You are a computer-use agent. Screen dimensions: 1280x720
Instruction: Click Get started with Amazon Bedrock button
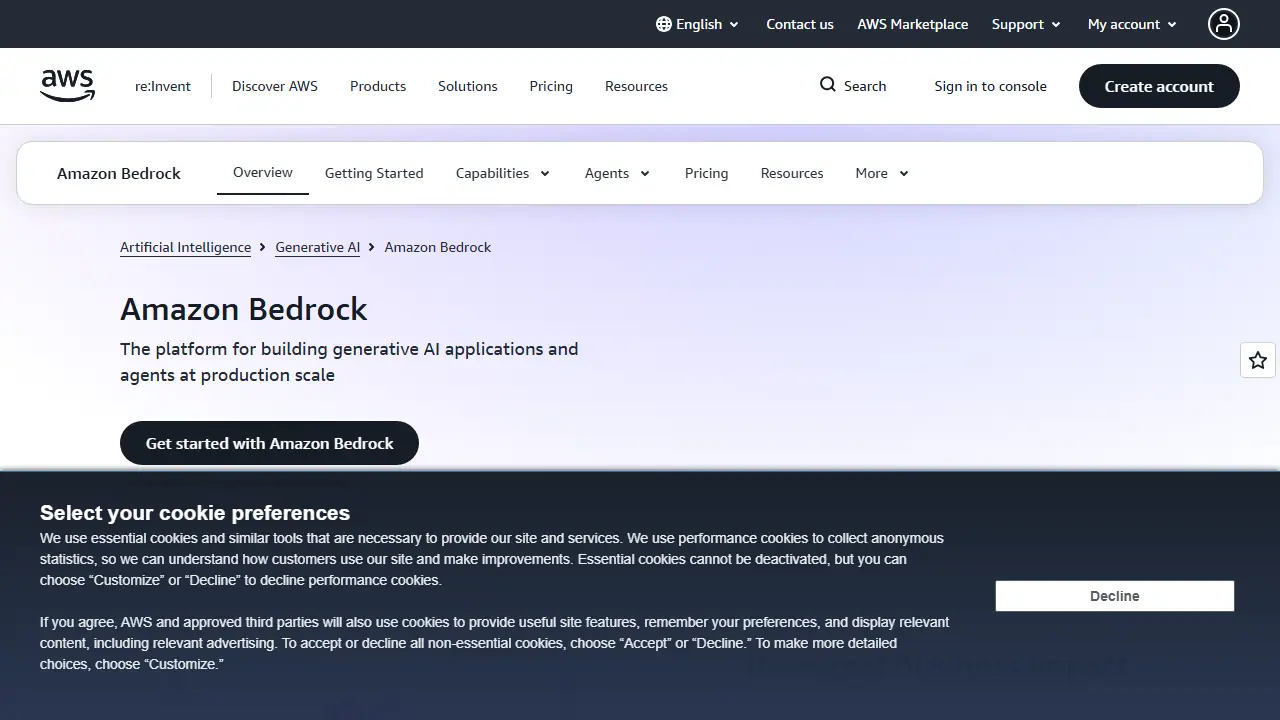pyautogui.click(x=269, y=443)
